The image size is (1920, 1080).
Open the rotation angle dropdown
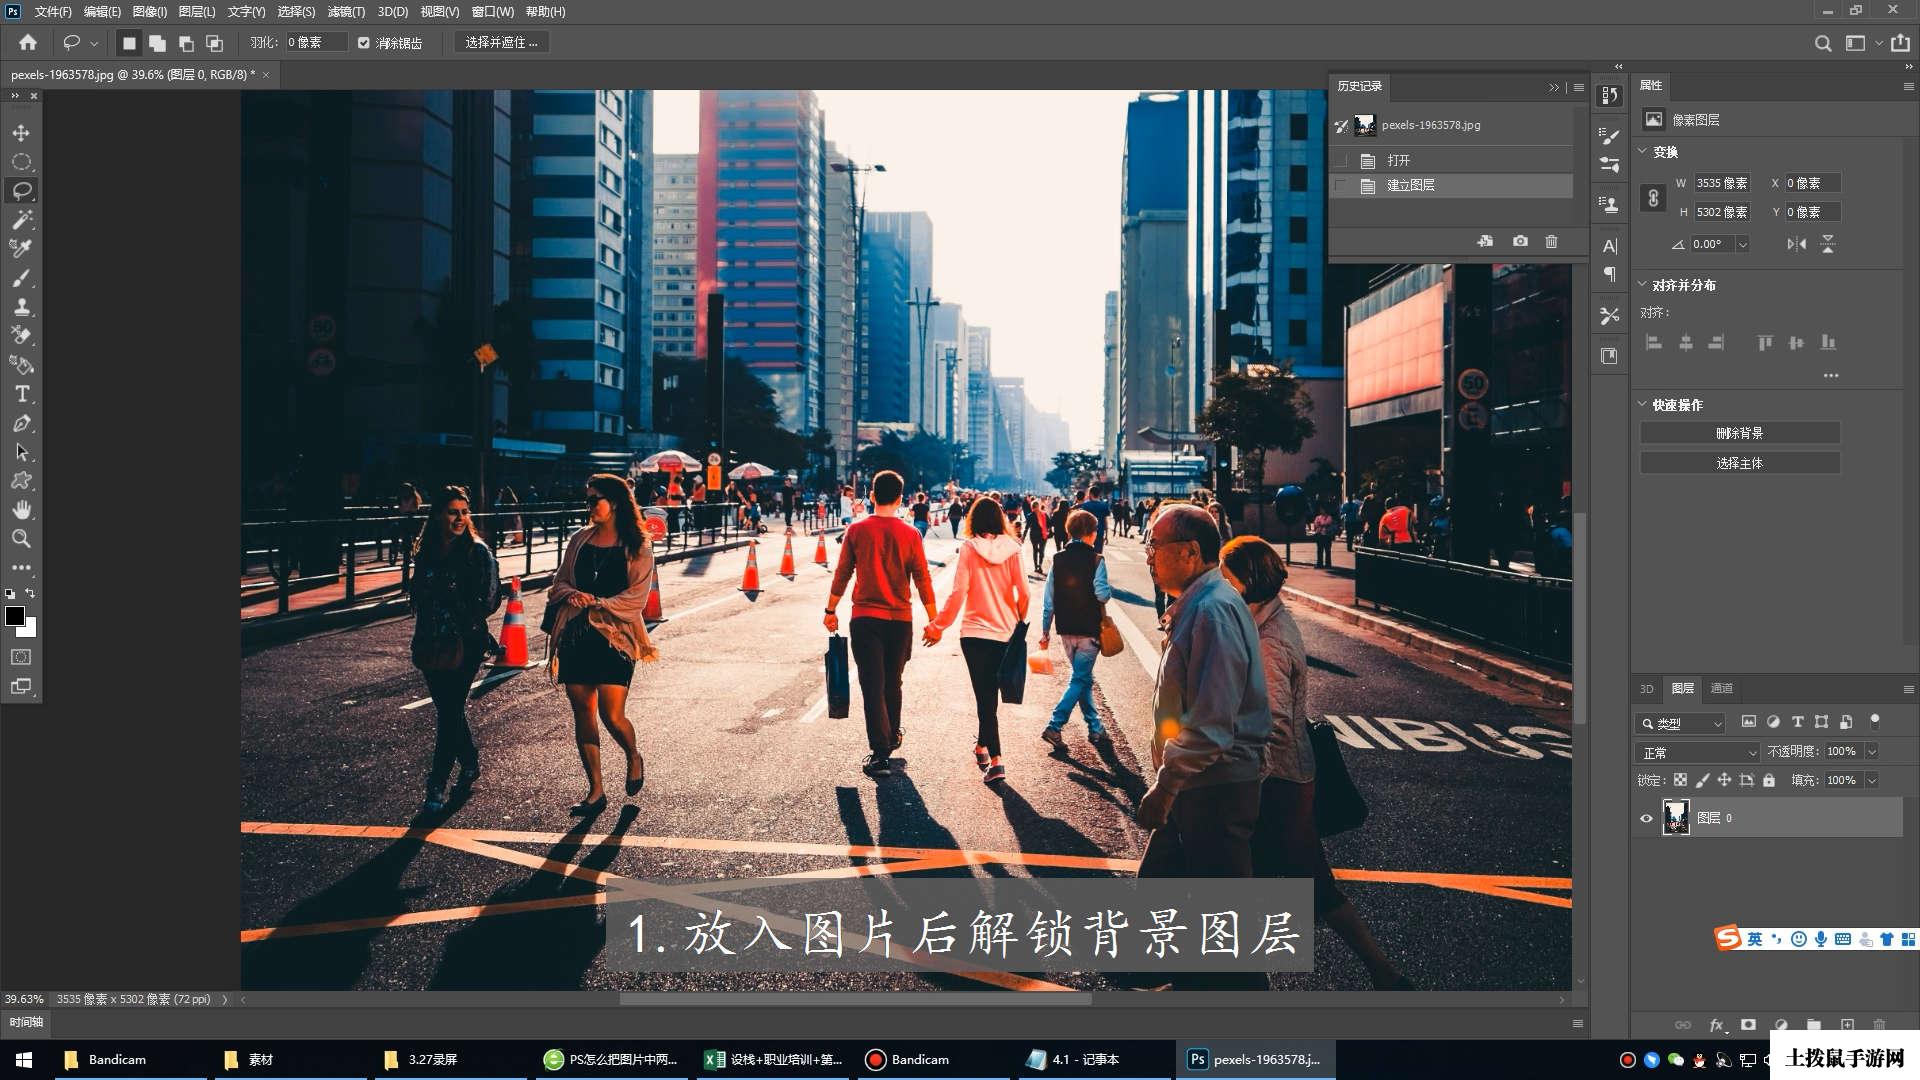tap(1742, 244)
